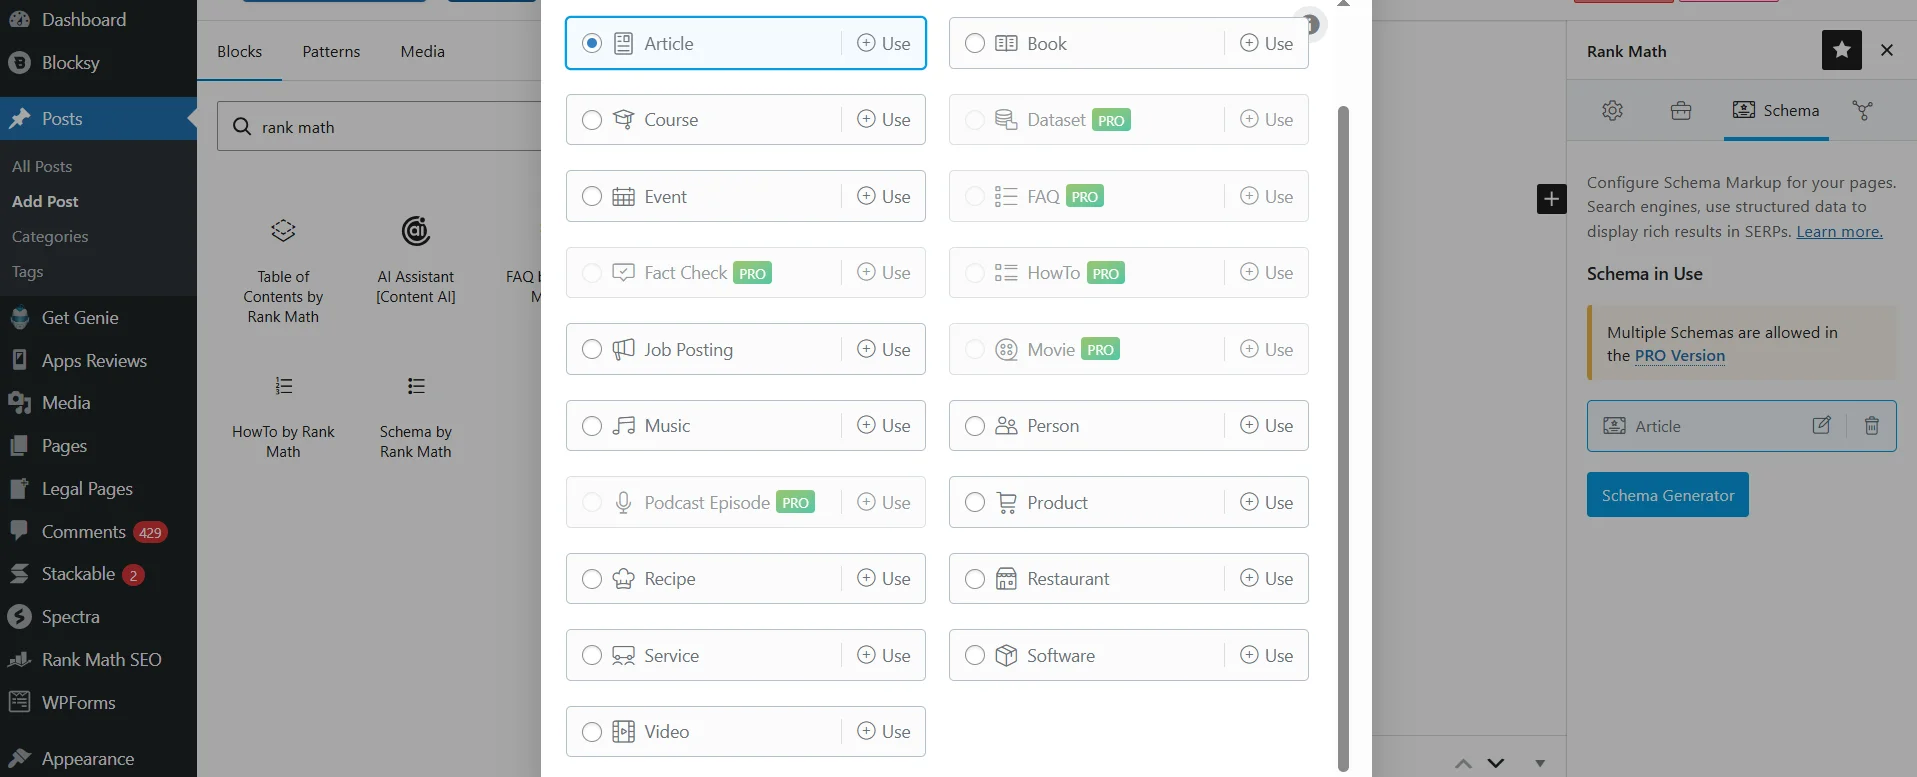Switch to the Blocks inserter tab
The image size is (1917, 777).
(x=239, y=51)
